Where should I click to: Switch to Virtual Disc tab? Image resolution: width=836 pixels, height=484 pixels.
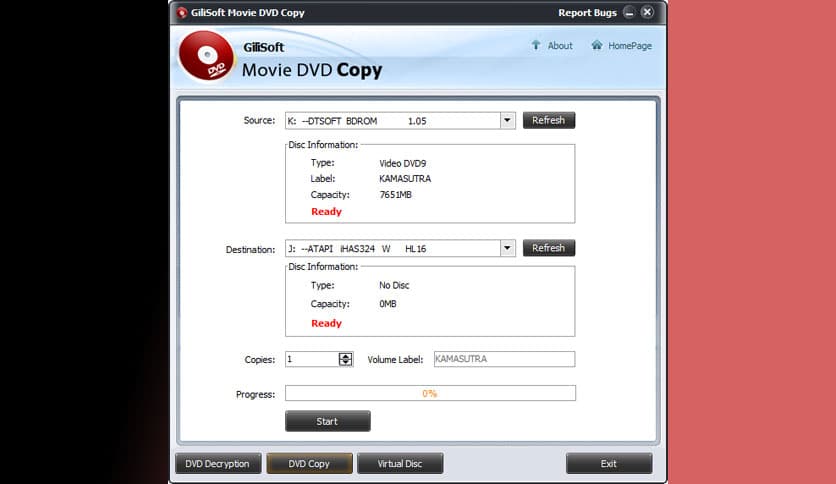(400, 464)
